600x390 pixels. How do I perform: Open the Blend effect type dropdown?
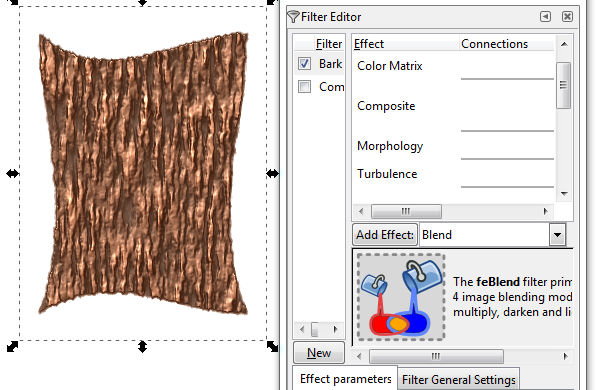pyautogui.click(x=557, y=235)
